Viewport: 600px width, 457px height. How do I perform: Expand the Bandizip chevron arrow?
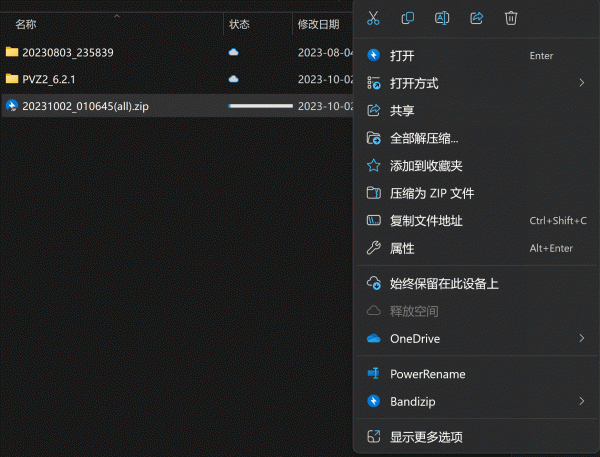(582, 401)
